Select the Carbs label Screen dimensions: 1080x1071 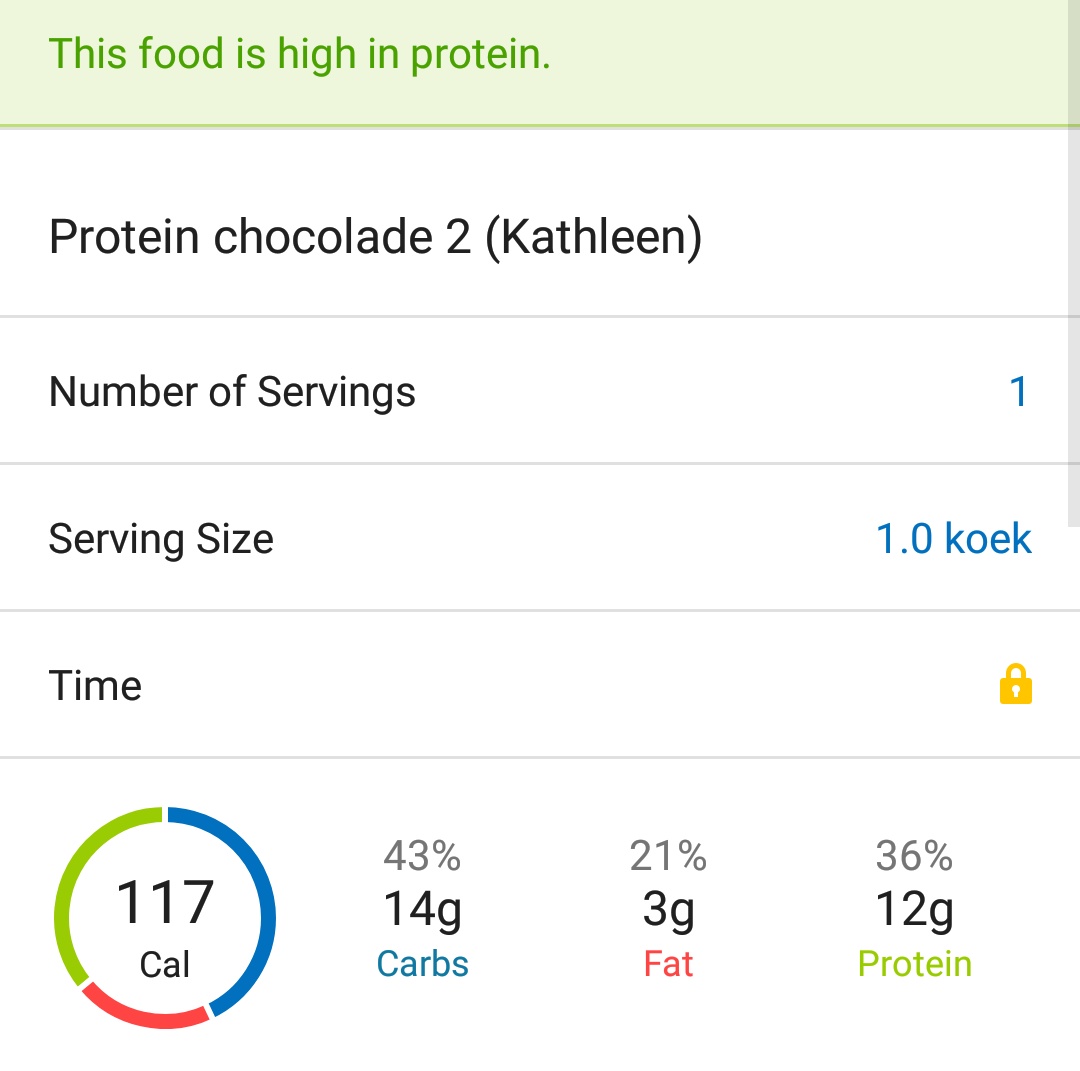coord(422,964)
